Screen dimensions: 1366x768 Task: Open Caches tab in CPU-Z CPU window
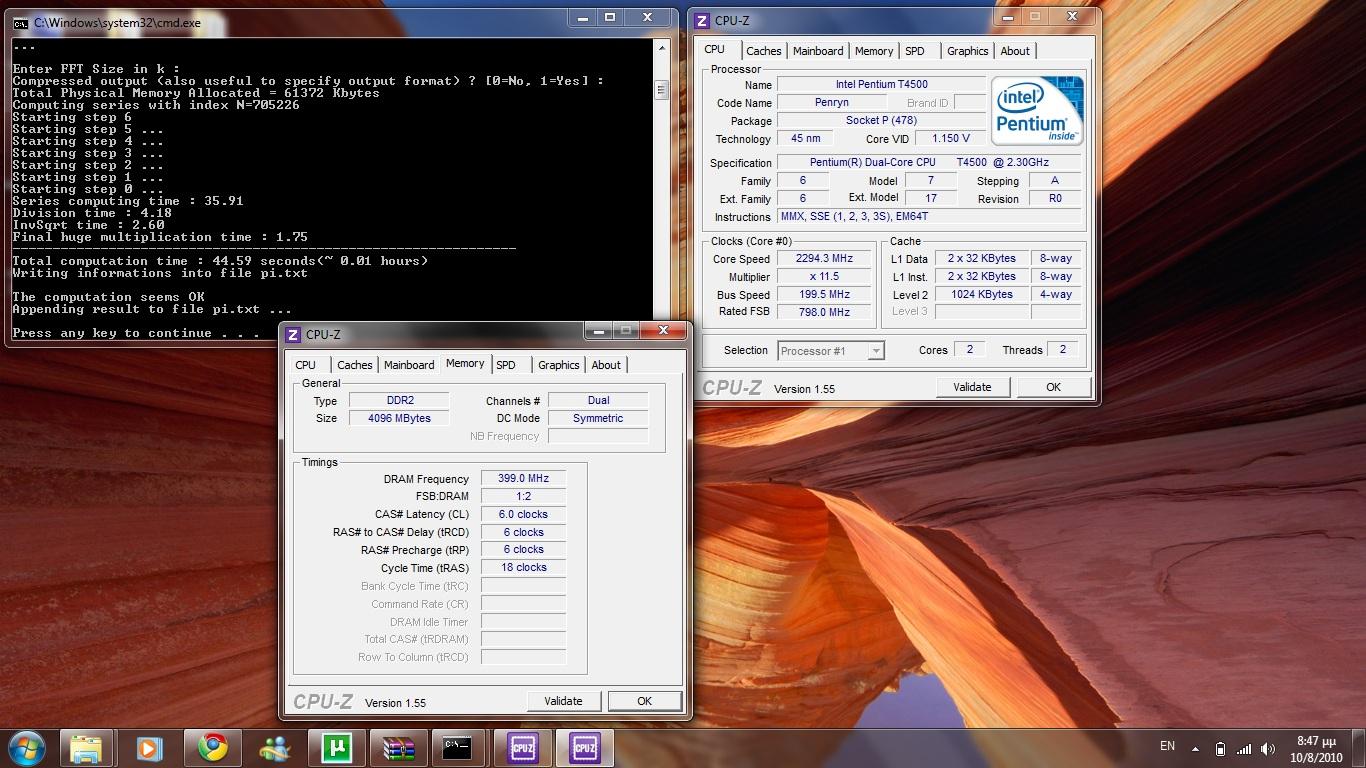tap(763, 51)
